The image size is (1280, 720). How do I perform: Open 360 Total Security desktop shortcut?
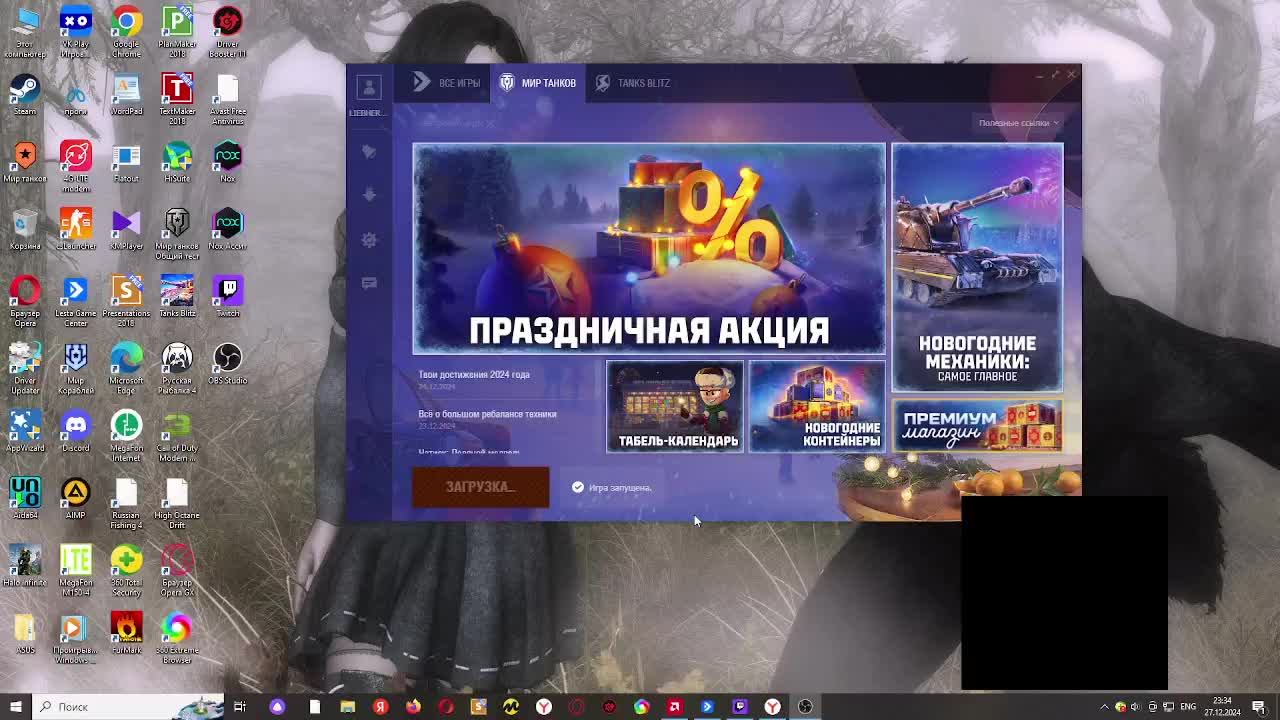point(126,569)
